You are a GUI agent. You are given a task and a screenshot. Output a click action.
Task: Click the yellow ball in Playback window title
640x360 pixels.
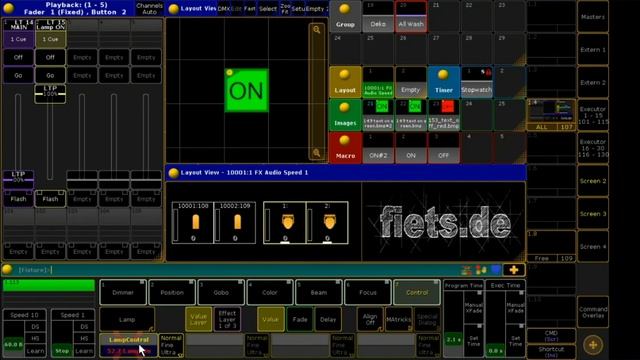click(x=8, y=8)
